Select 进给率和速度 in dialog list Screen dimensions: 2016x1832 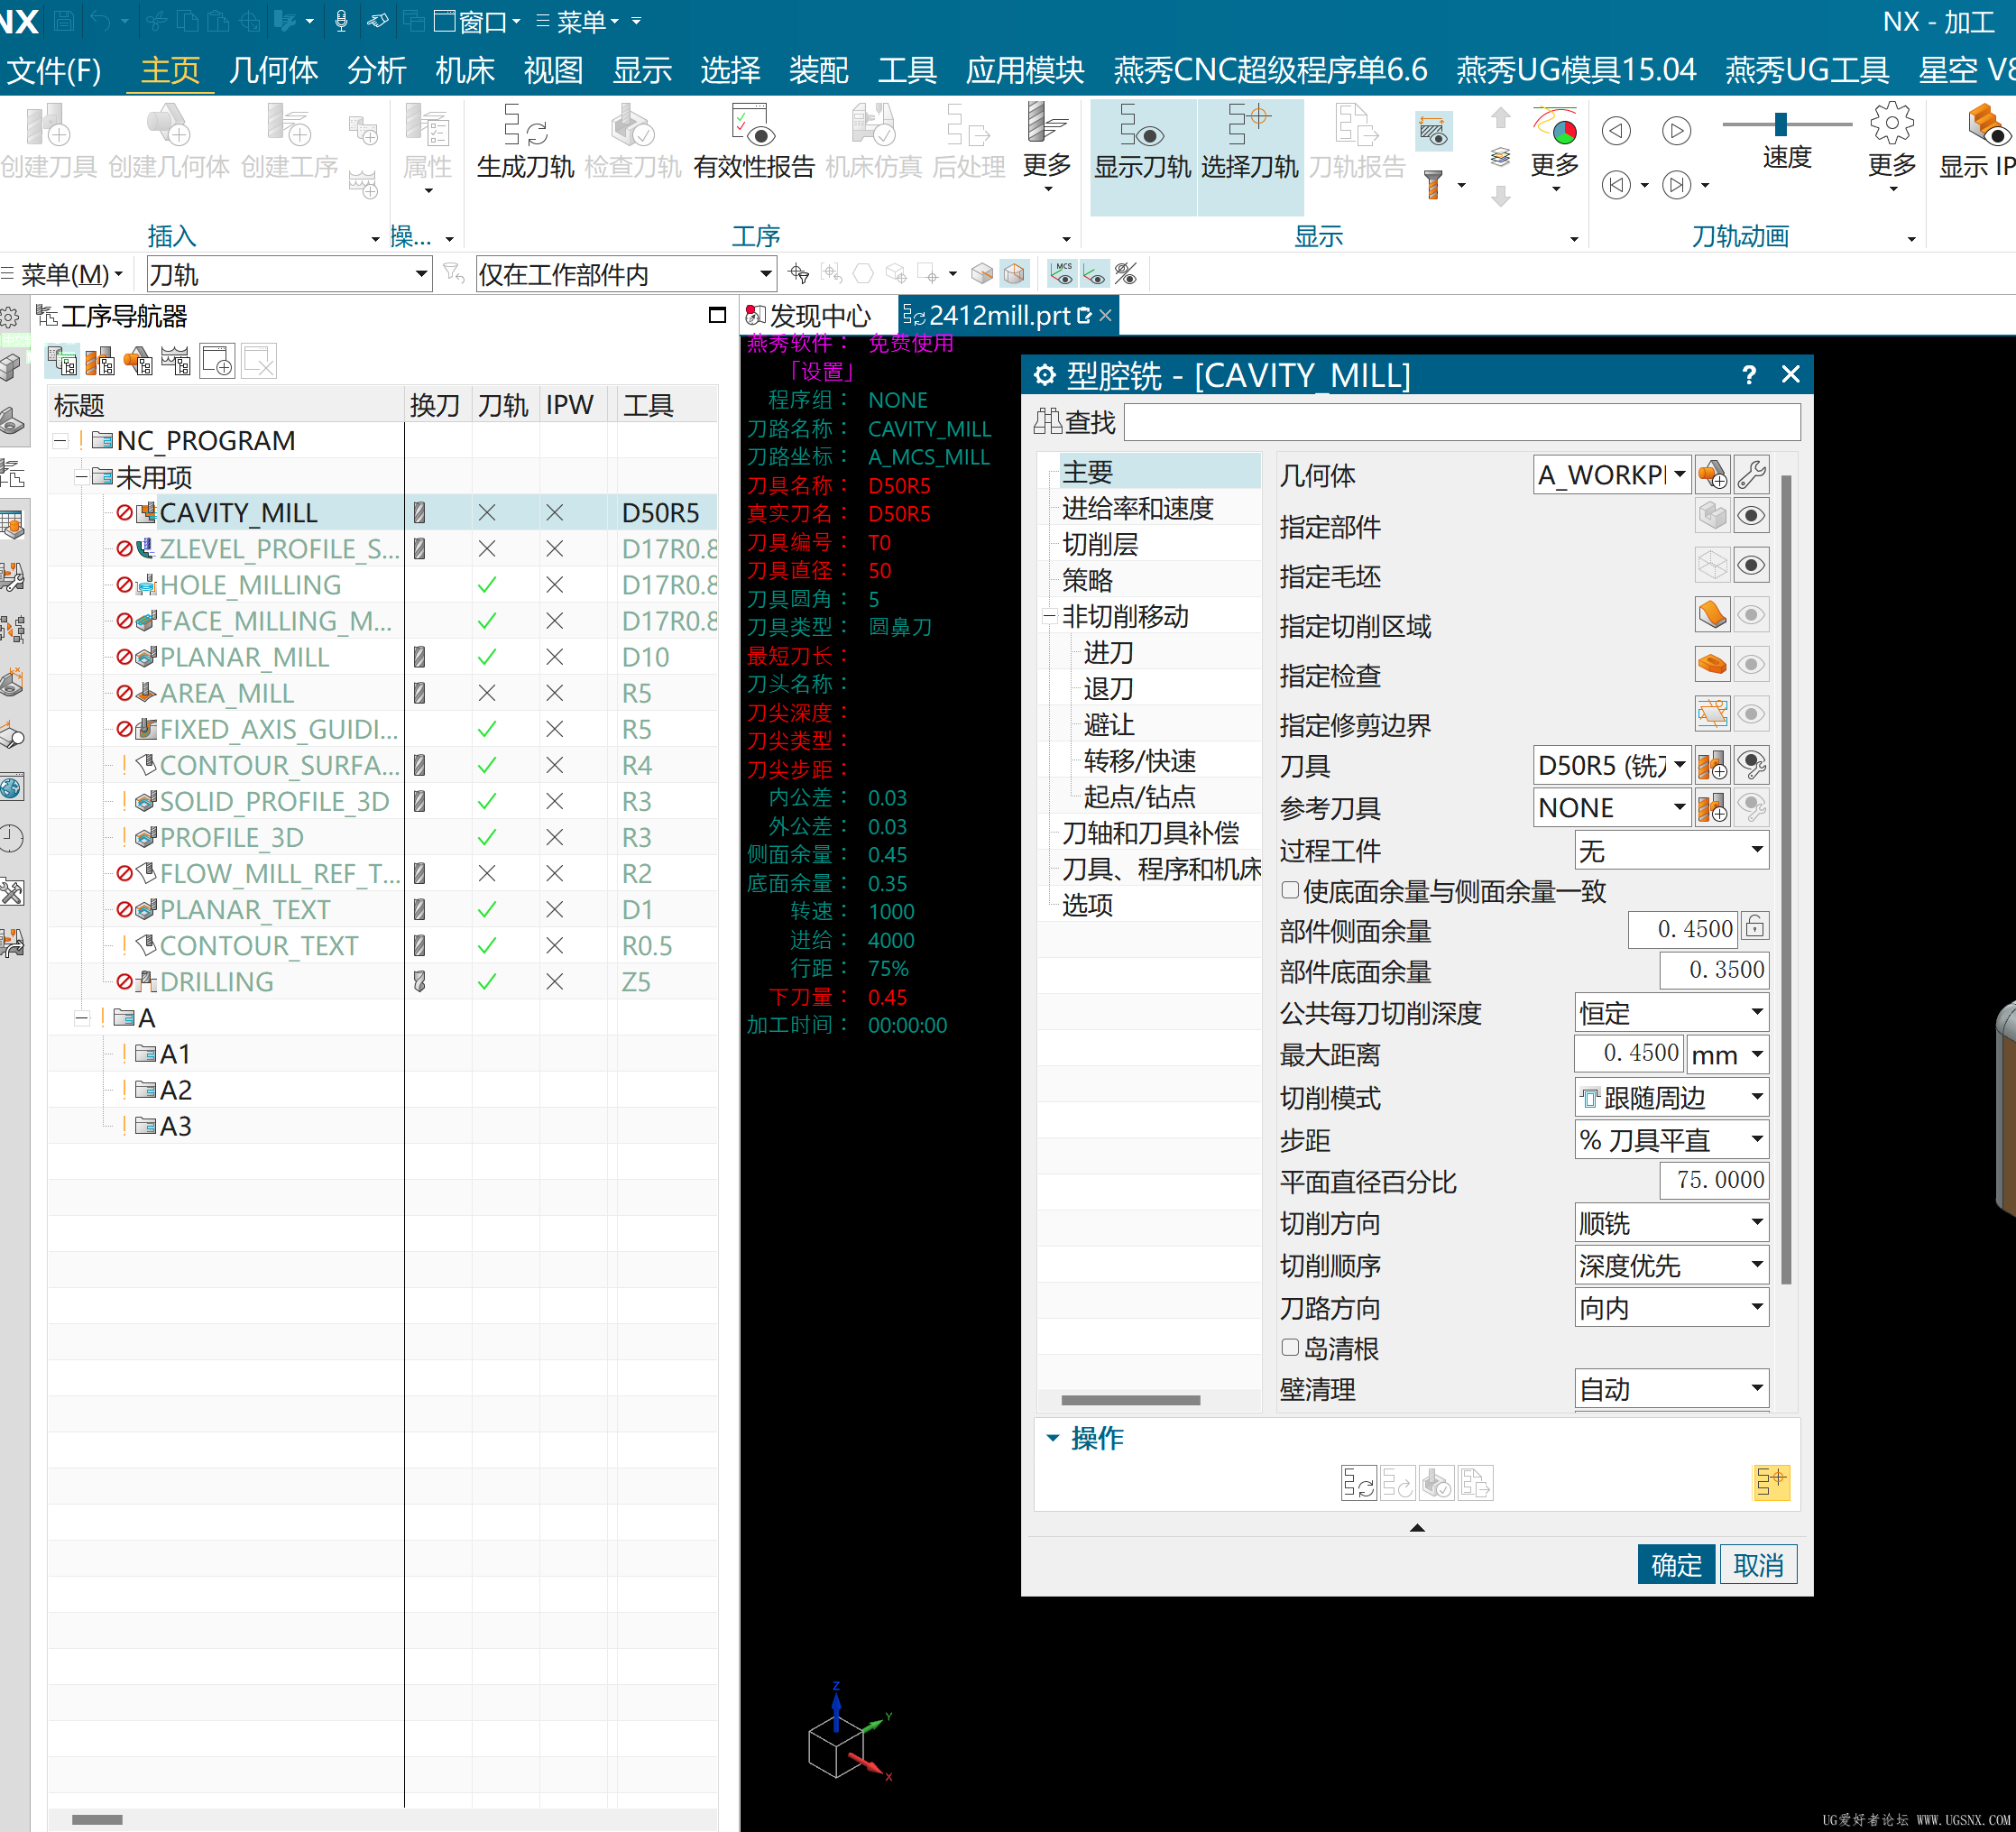(1137, 508)
